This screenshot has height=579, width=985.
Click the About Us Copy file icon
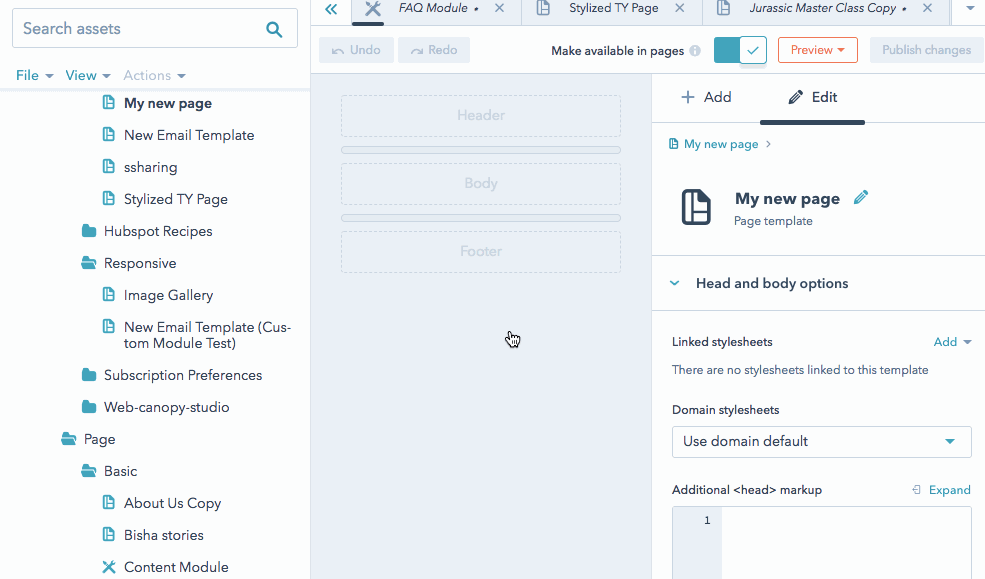tap(109, 502)
